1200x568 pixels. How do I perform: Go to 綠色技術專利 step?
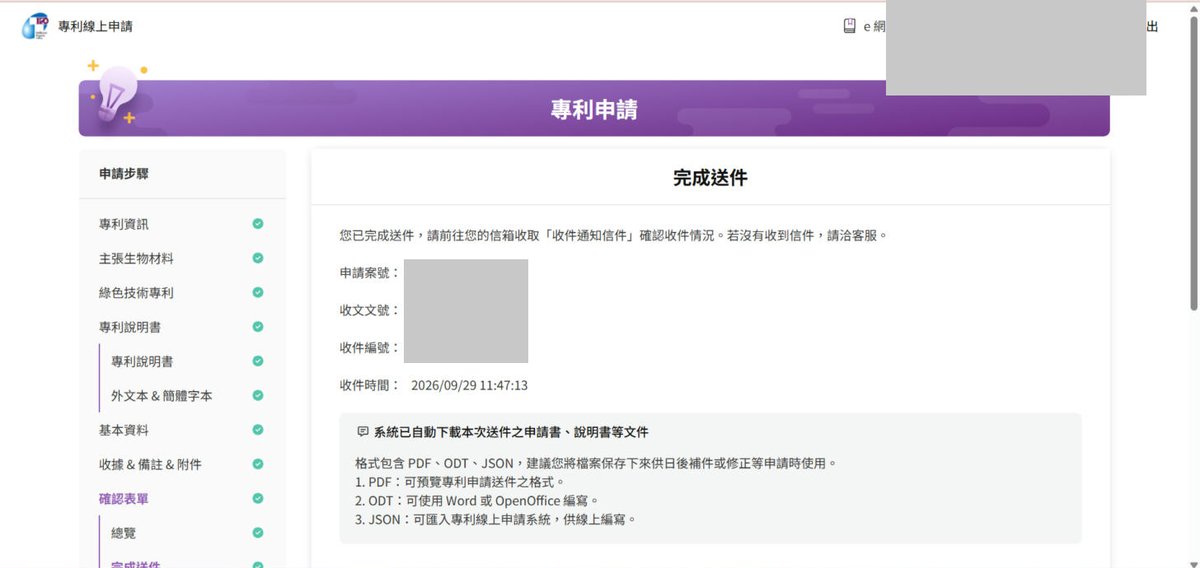click(x=136, y=293)
